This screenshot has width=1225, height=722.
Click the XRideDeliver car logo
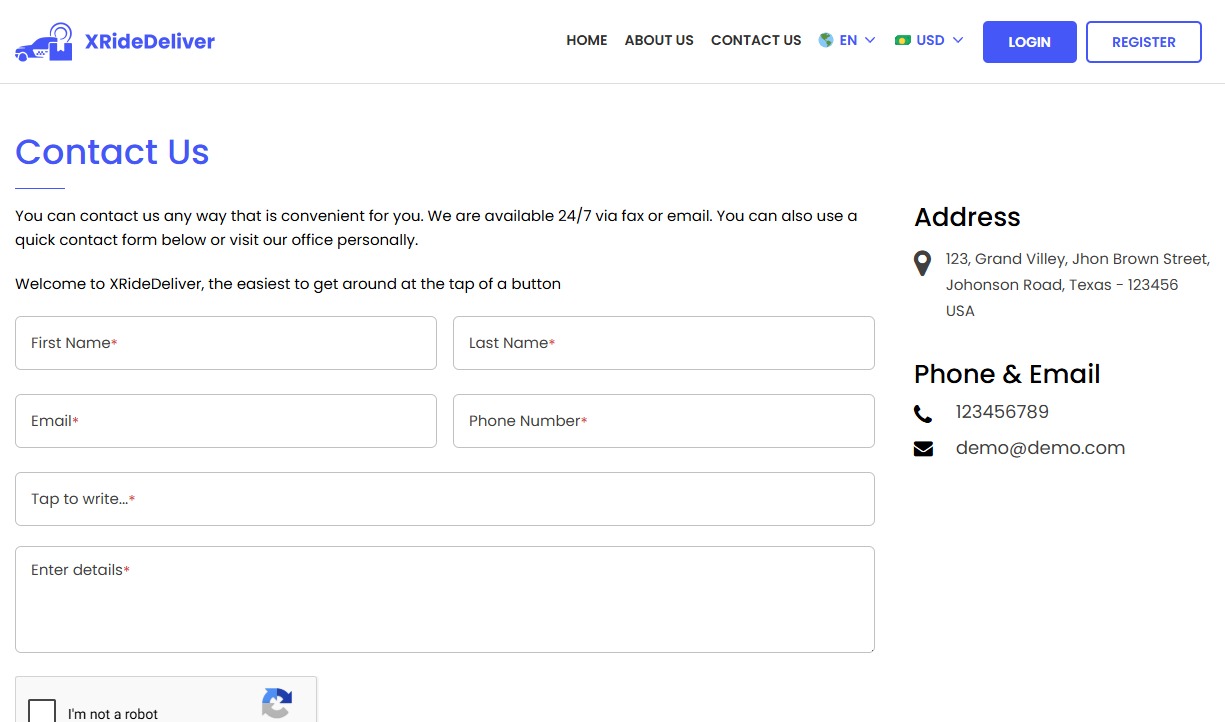point(42,40)
